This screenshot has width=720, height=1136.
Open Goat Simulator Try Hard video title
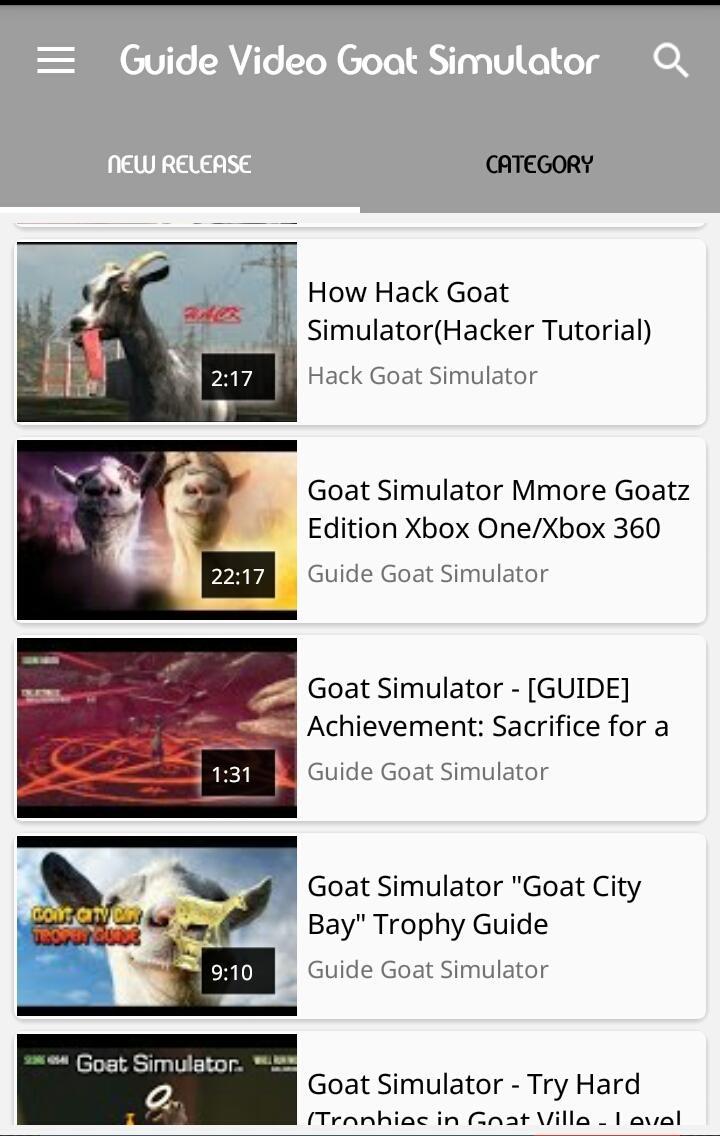click(x=494, y=1097)
